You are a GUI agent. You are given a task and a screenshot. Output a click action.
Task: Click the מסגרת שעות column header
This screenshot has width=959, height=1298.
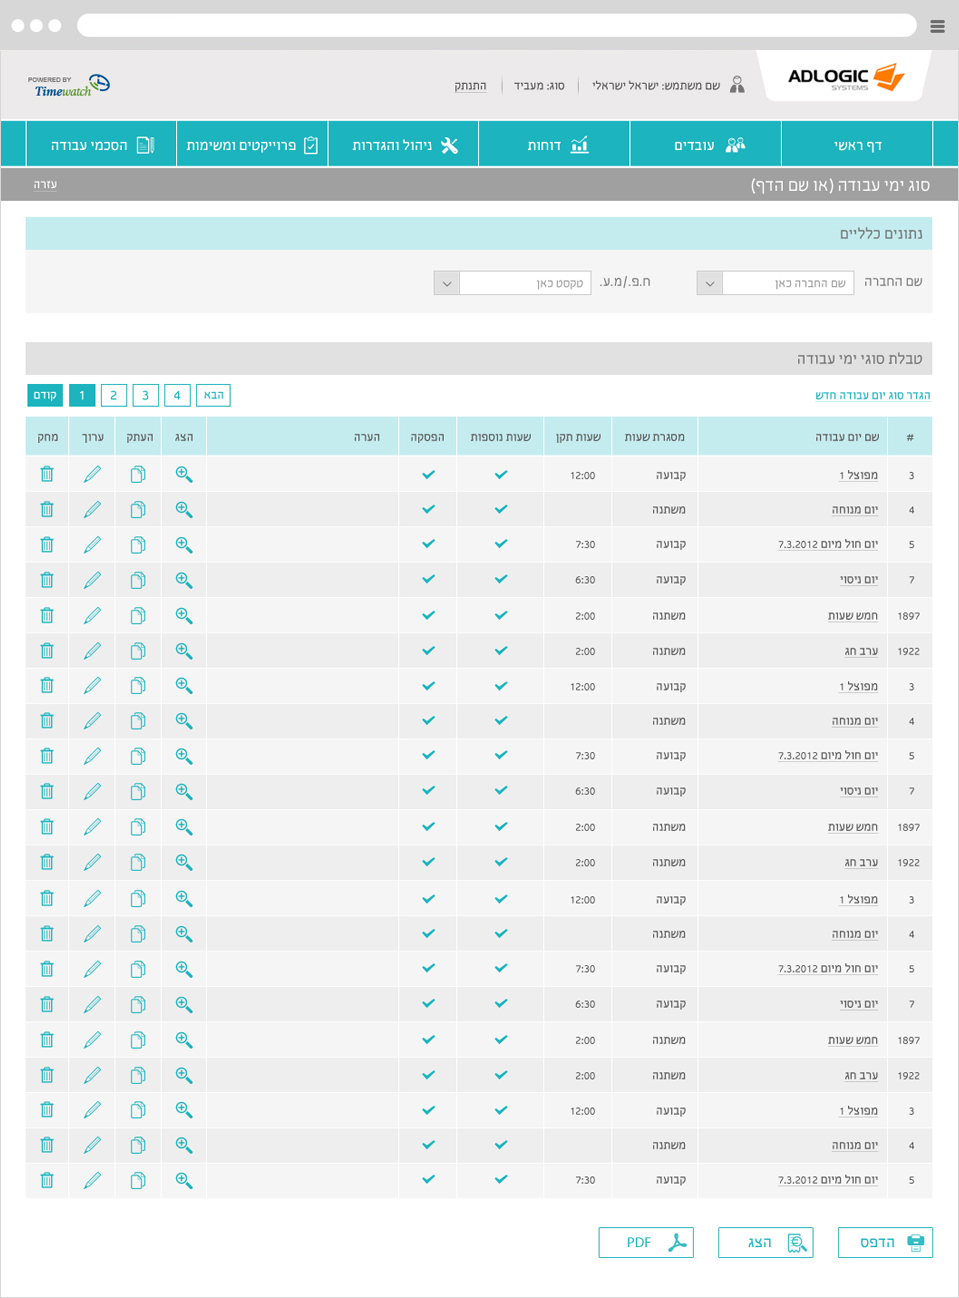coord(655,437)
